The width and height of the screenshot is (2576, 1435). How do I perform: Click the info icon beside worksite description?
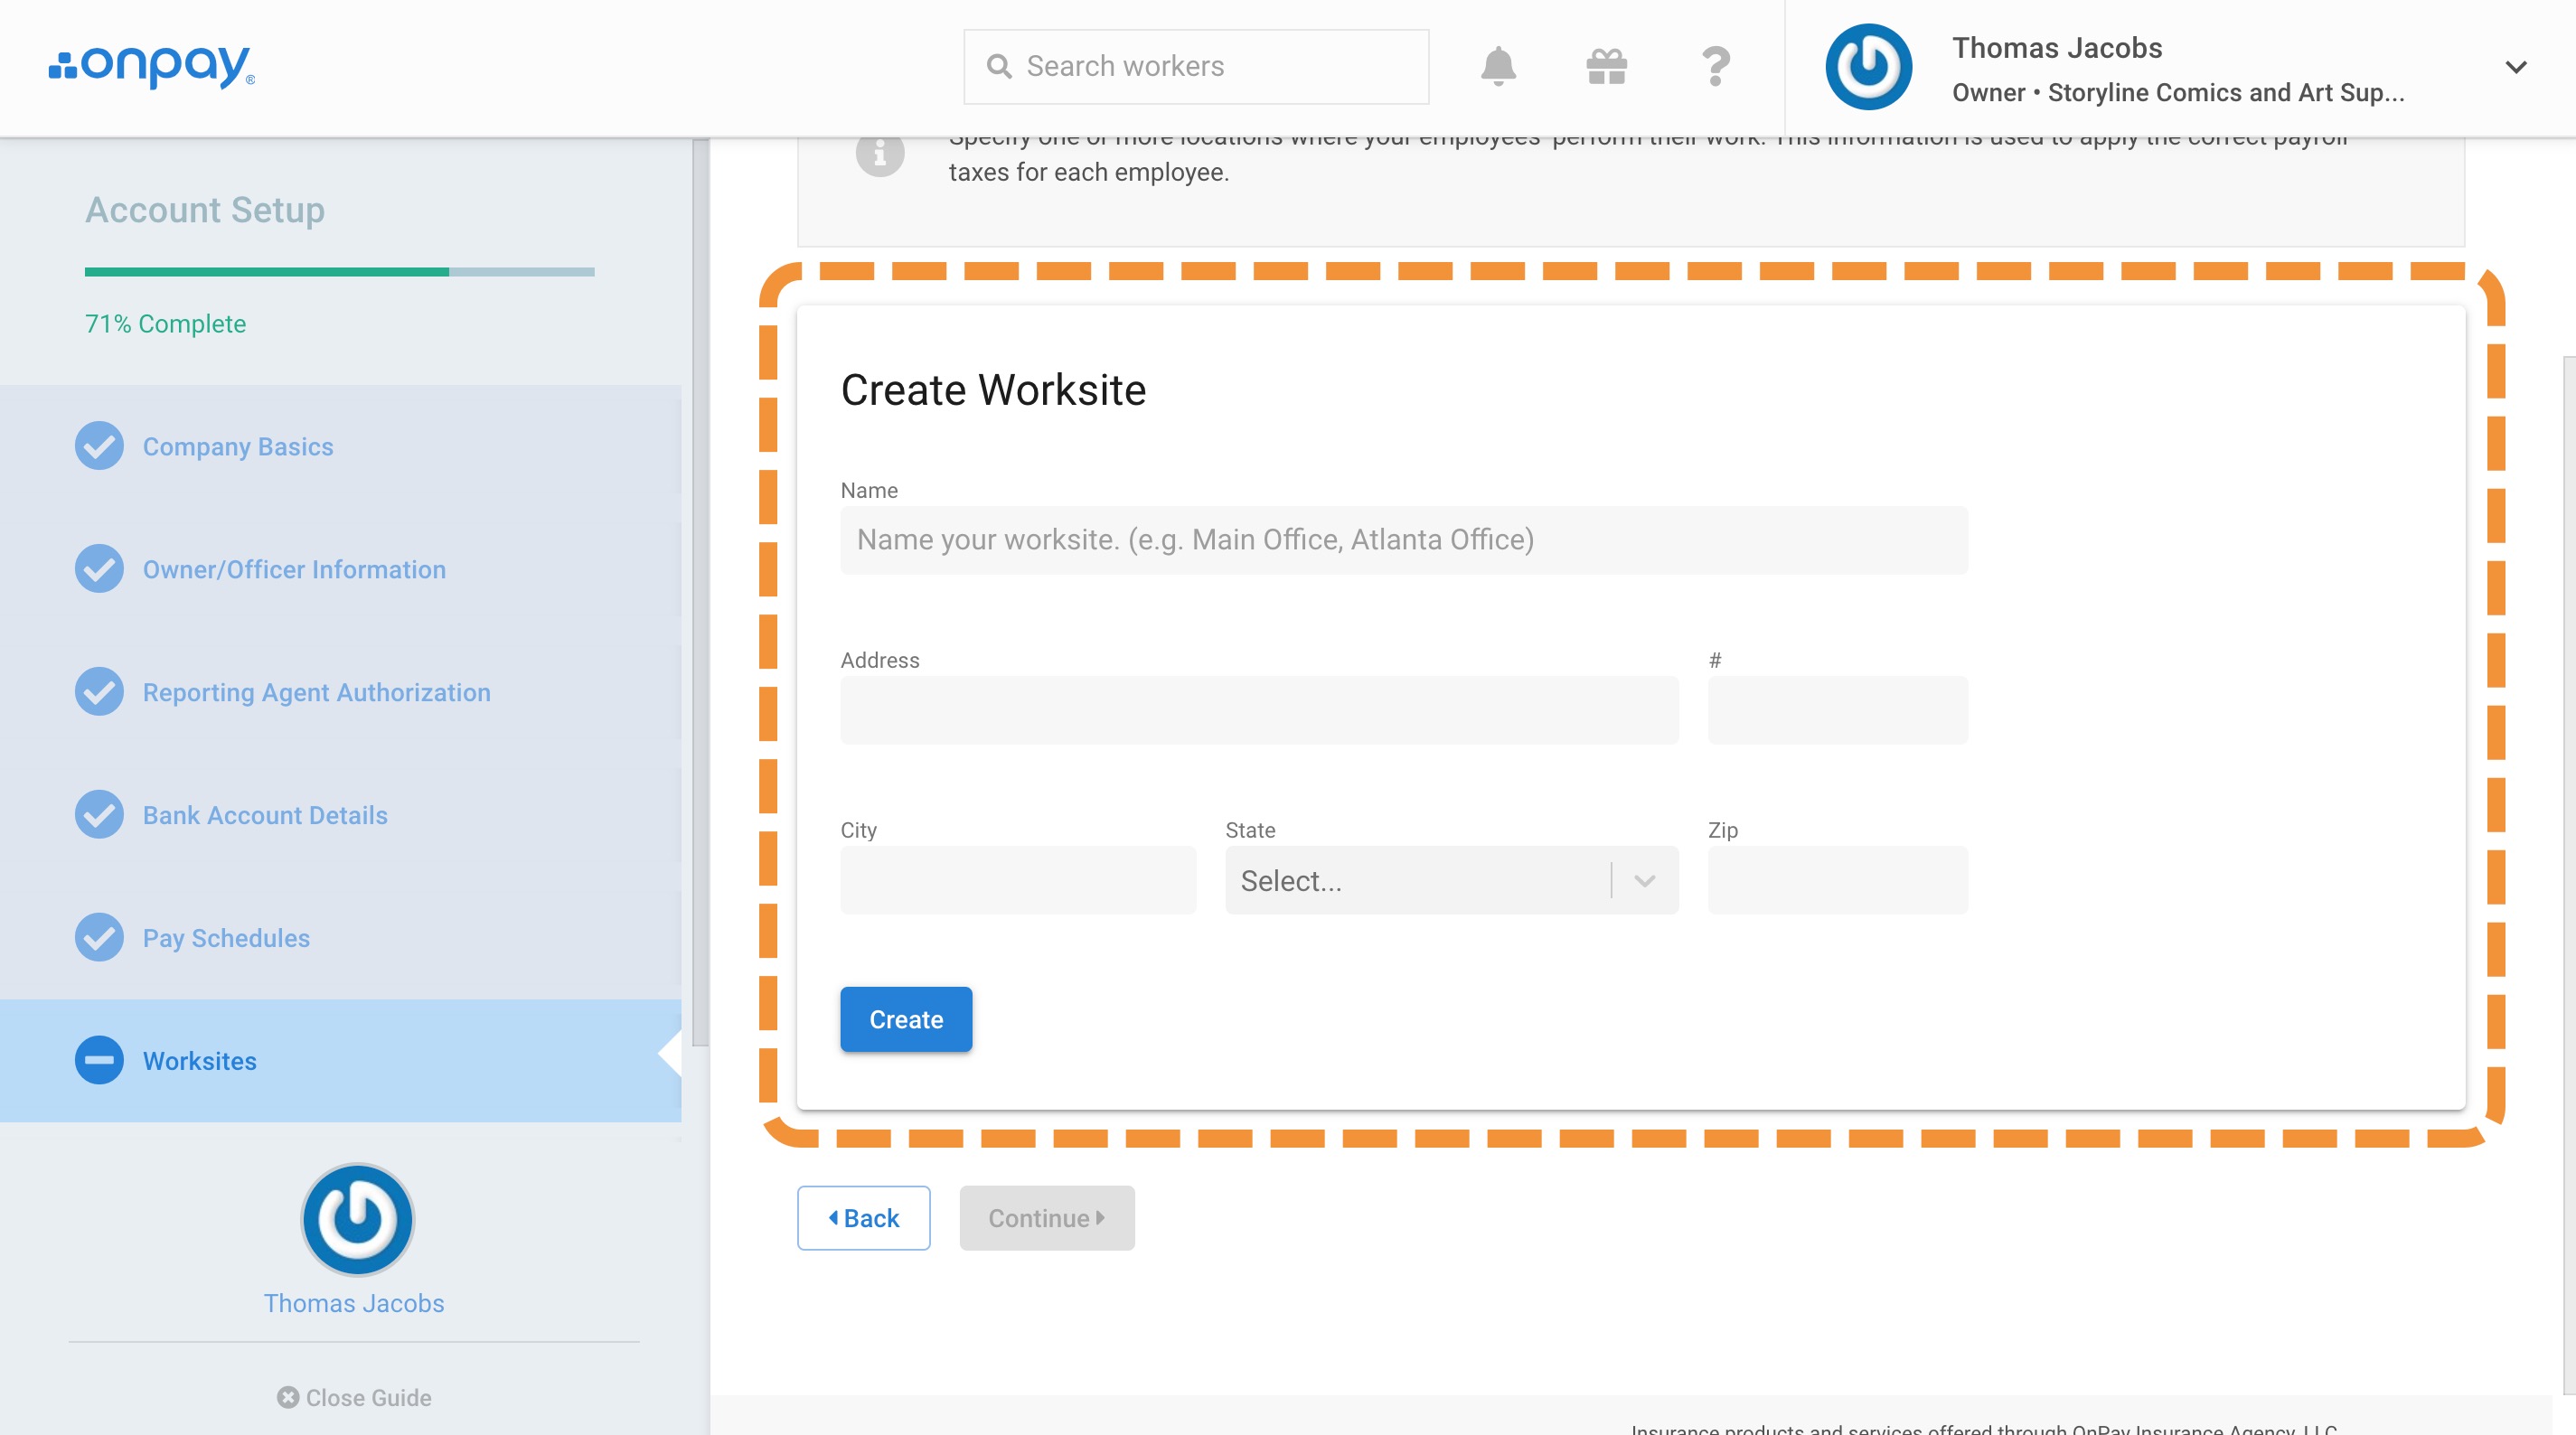(879, 153)
